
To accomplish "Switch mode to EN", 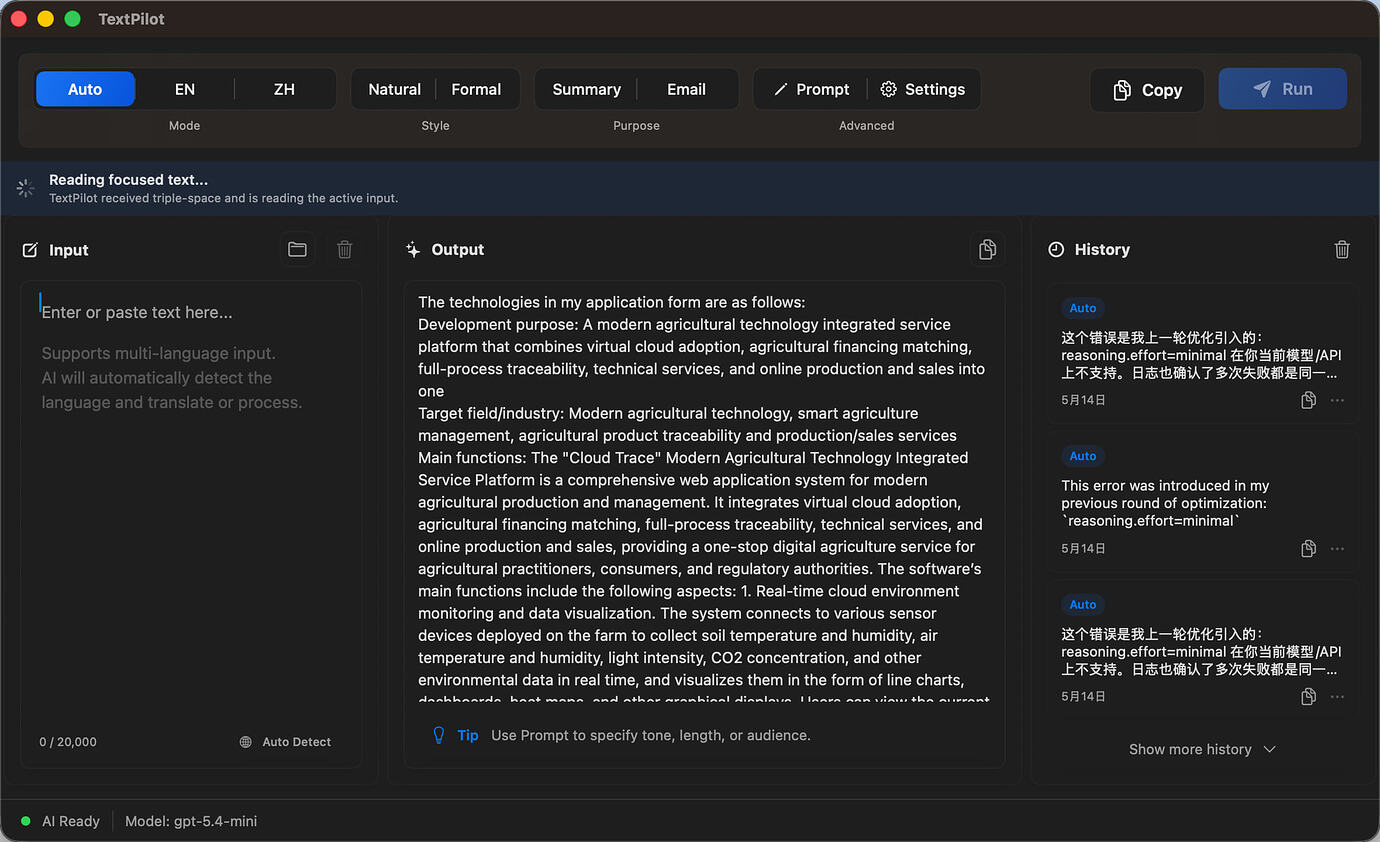I will coord(185,89).
